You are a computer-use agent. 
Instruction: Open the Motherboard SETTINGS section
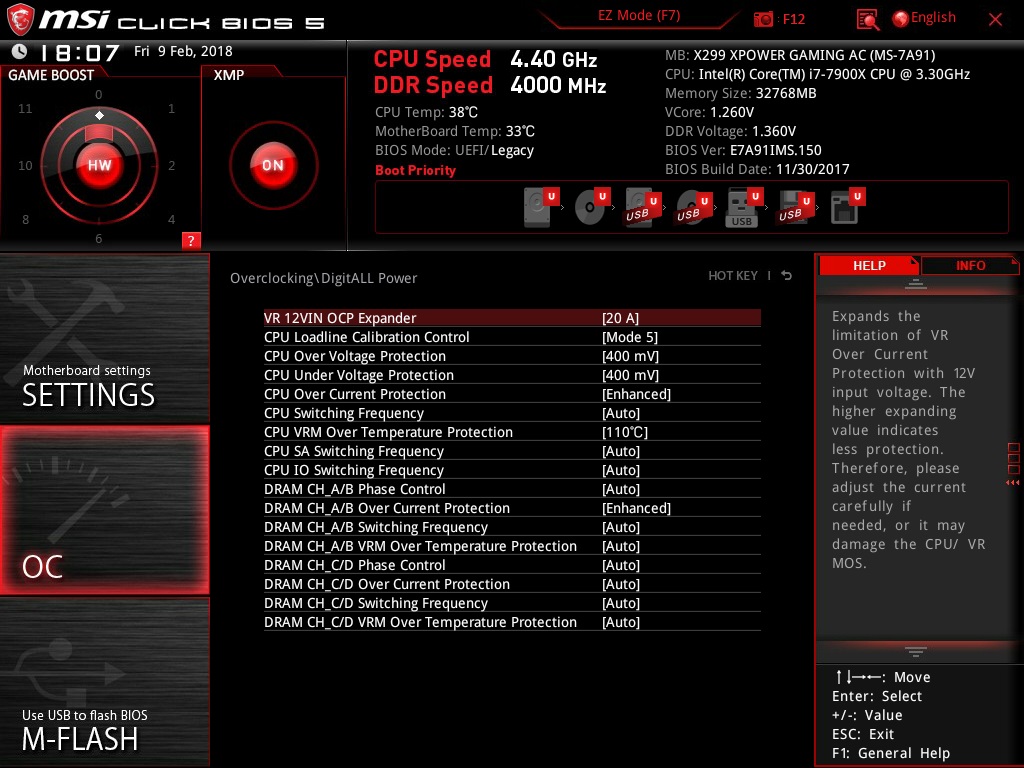tap(104, 338)
